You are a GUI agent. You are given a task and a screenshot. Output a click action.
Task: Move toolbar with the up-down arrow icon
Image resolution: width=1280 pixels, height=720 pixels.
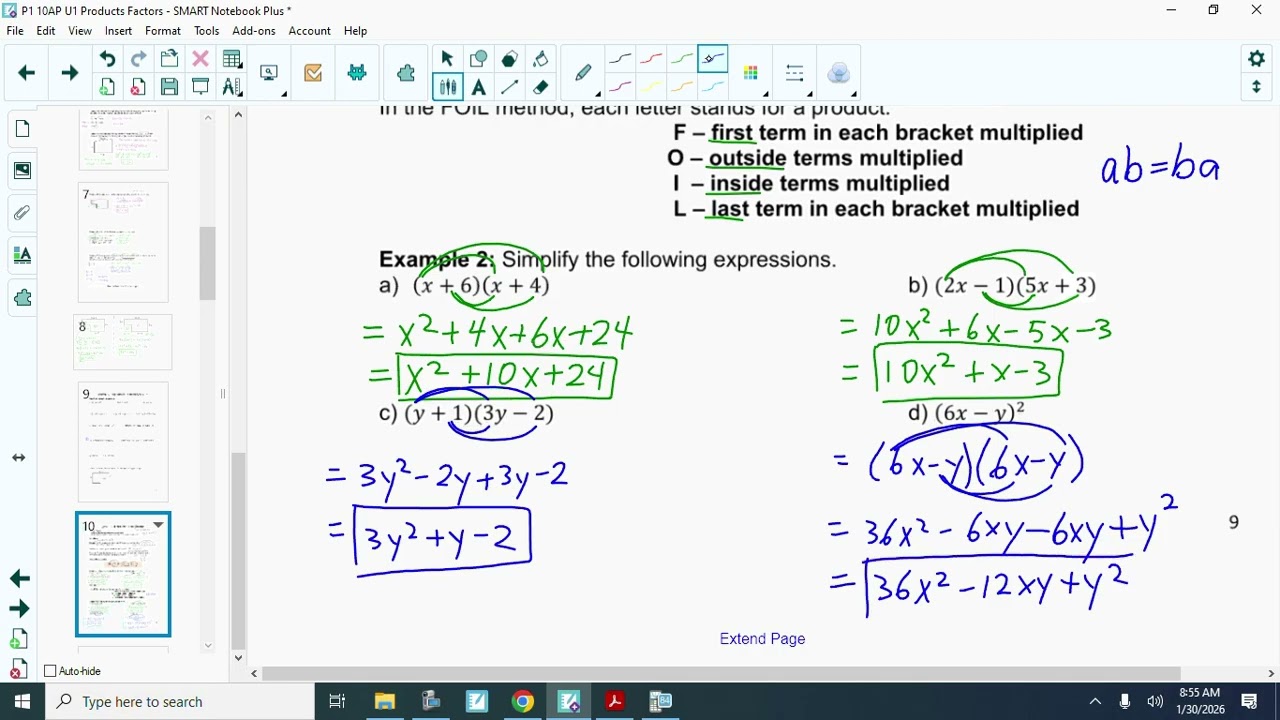[x=1256, y=87]
